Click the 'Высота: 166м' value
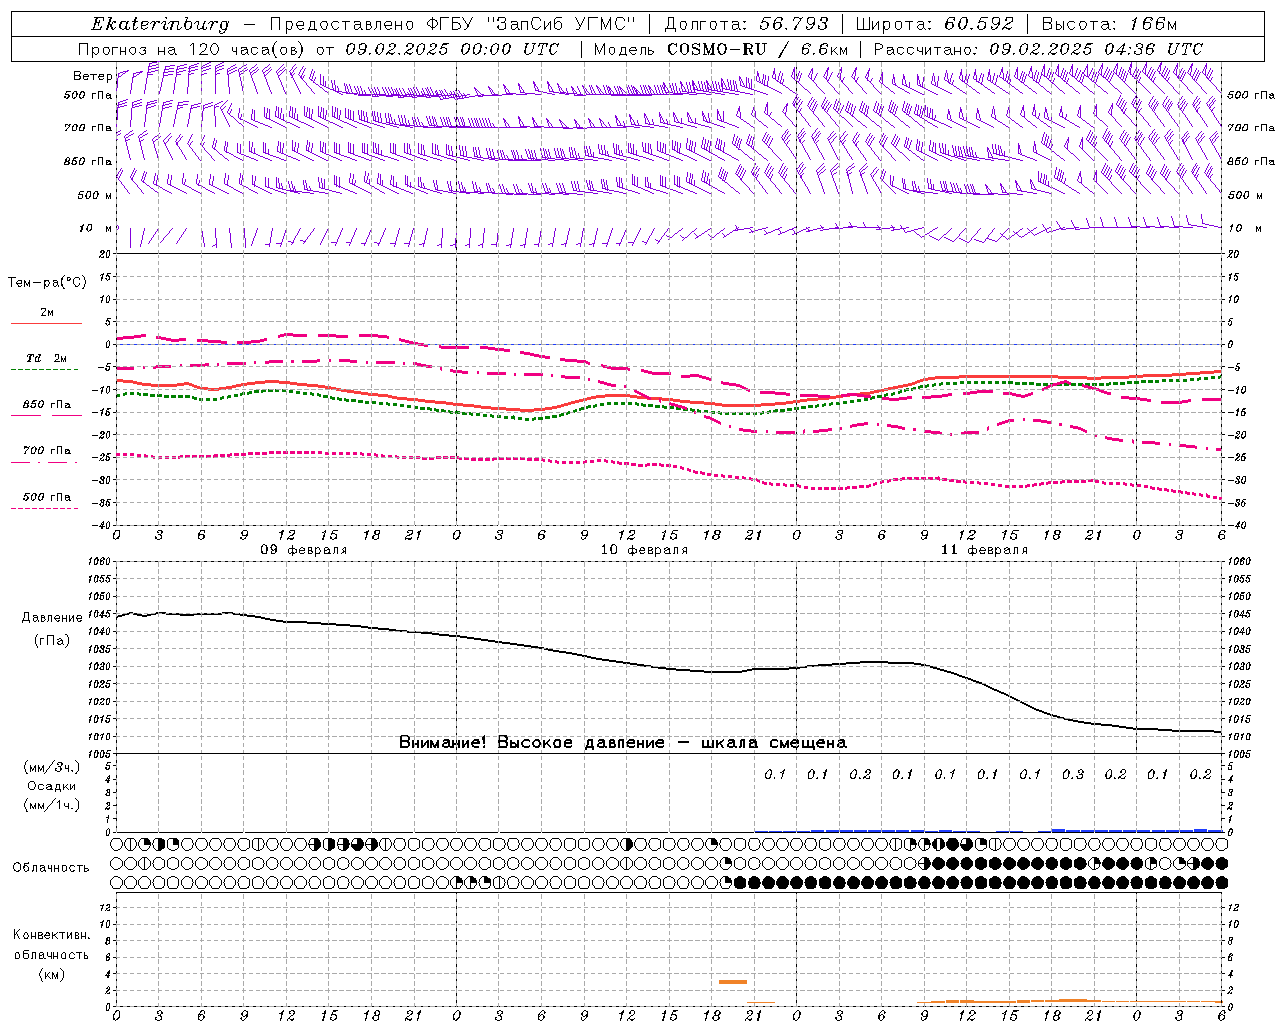Viewport: 1280px width, 1024px height. pos(1110,24)
